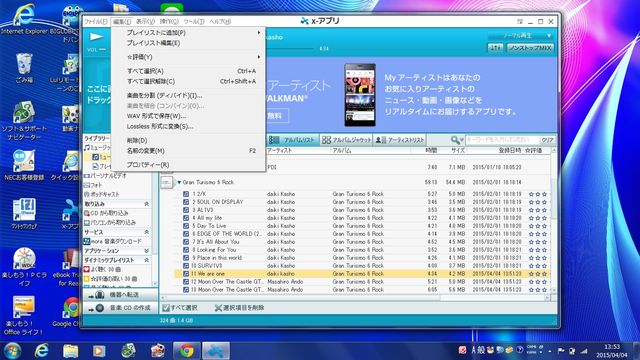The width and height of the screenshot is (640, 360).
Task: Click the equalizer settings button beside ノンストップMIX
Action: pos(496,48)
